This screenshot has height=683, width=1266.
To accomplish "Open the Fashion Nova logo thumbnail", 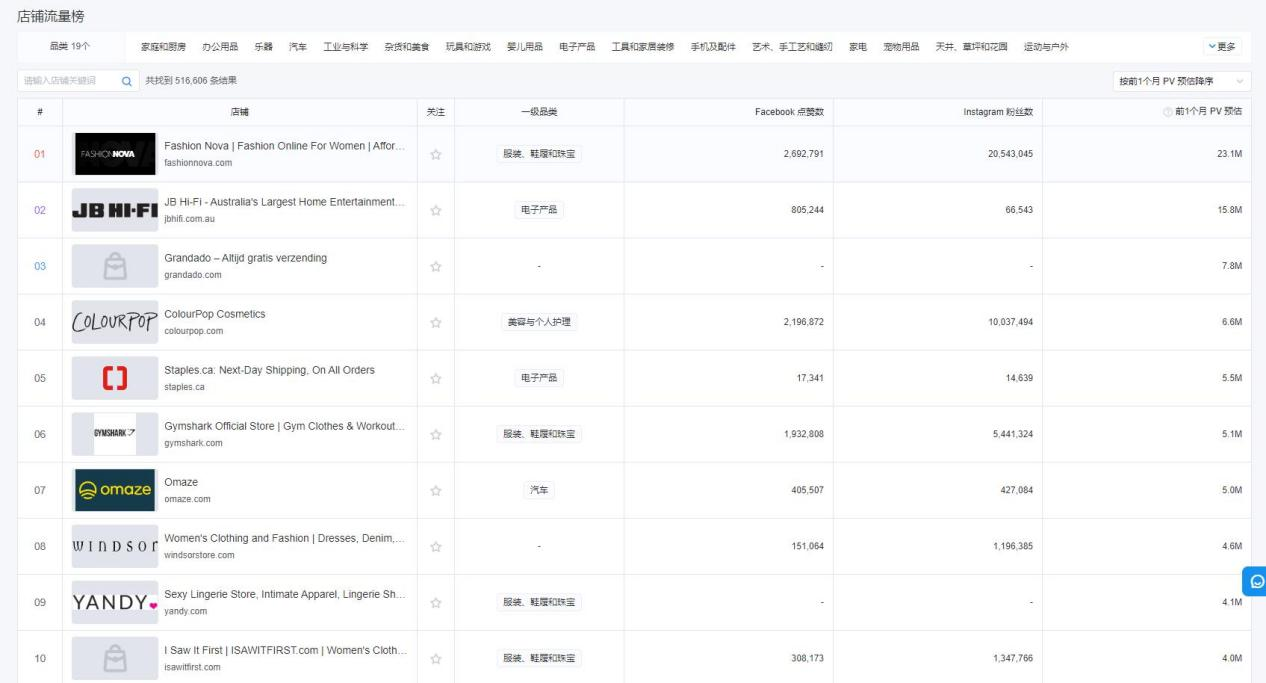I will [115, 154].
